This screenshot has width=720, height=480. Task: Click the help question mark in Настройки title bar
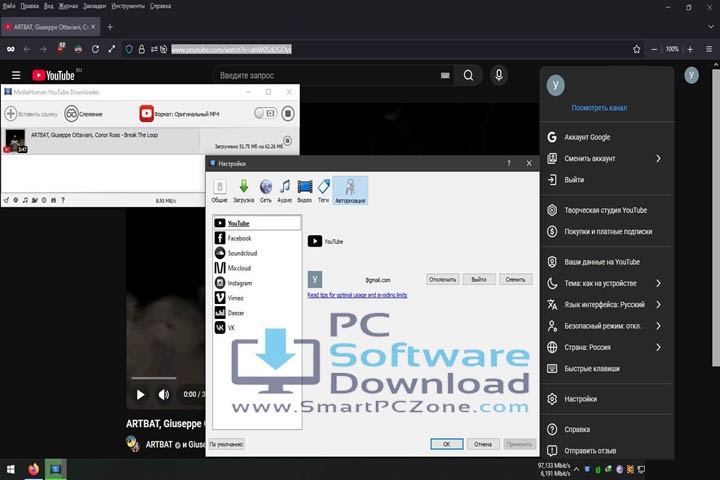pyautogui.click(x=509, y=164)
